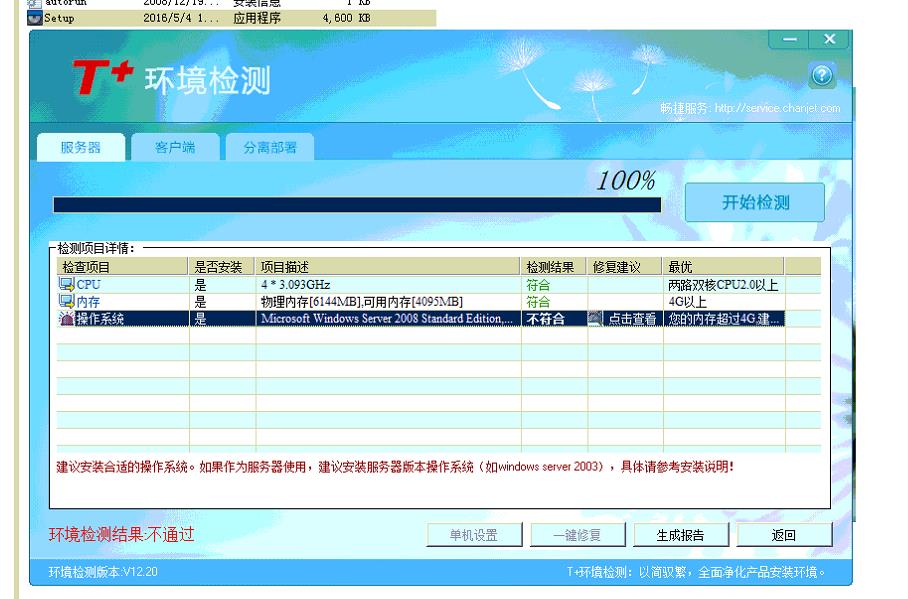This screenshot has width=908, height=599.
Task: Generate report with 生成报告 button
Action: (680, 535)
